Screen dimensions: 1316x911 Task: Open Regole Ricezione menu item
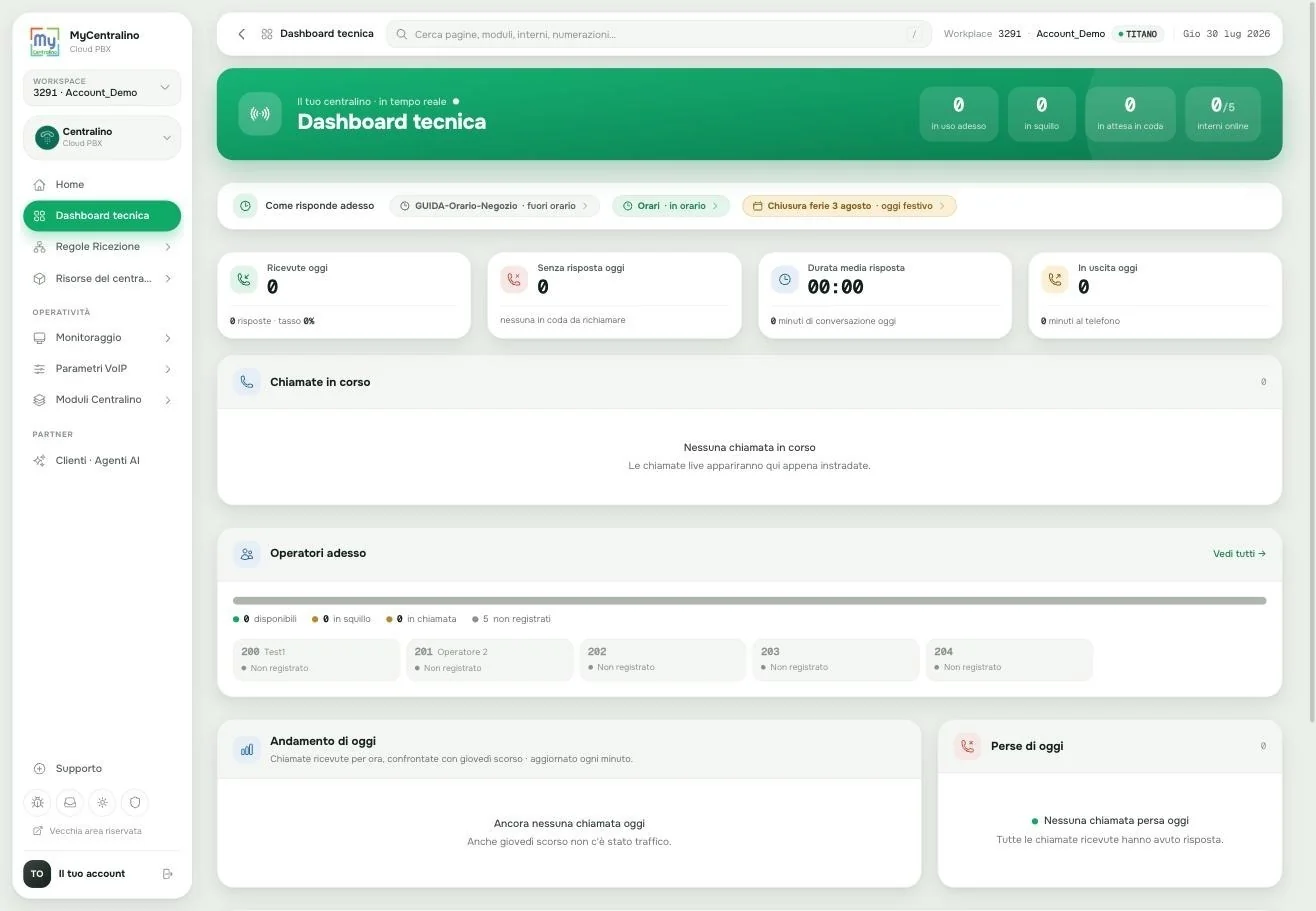(x=102, y=247)
